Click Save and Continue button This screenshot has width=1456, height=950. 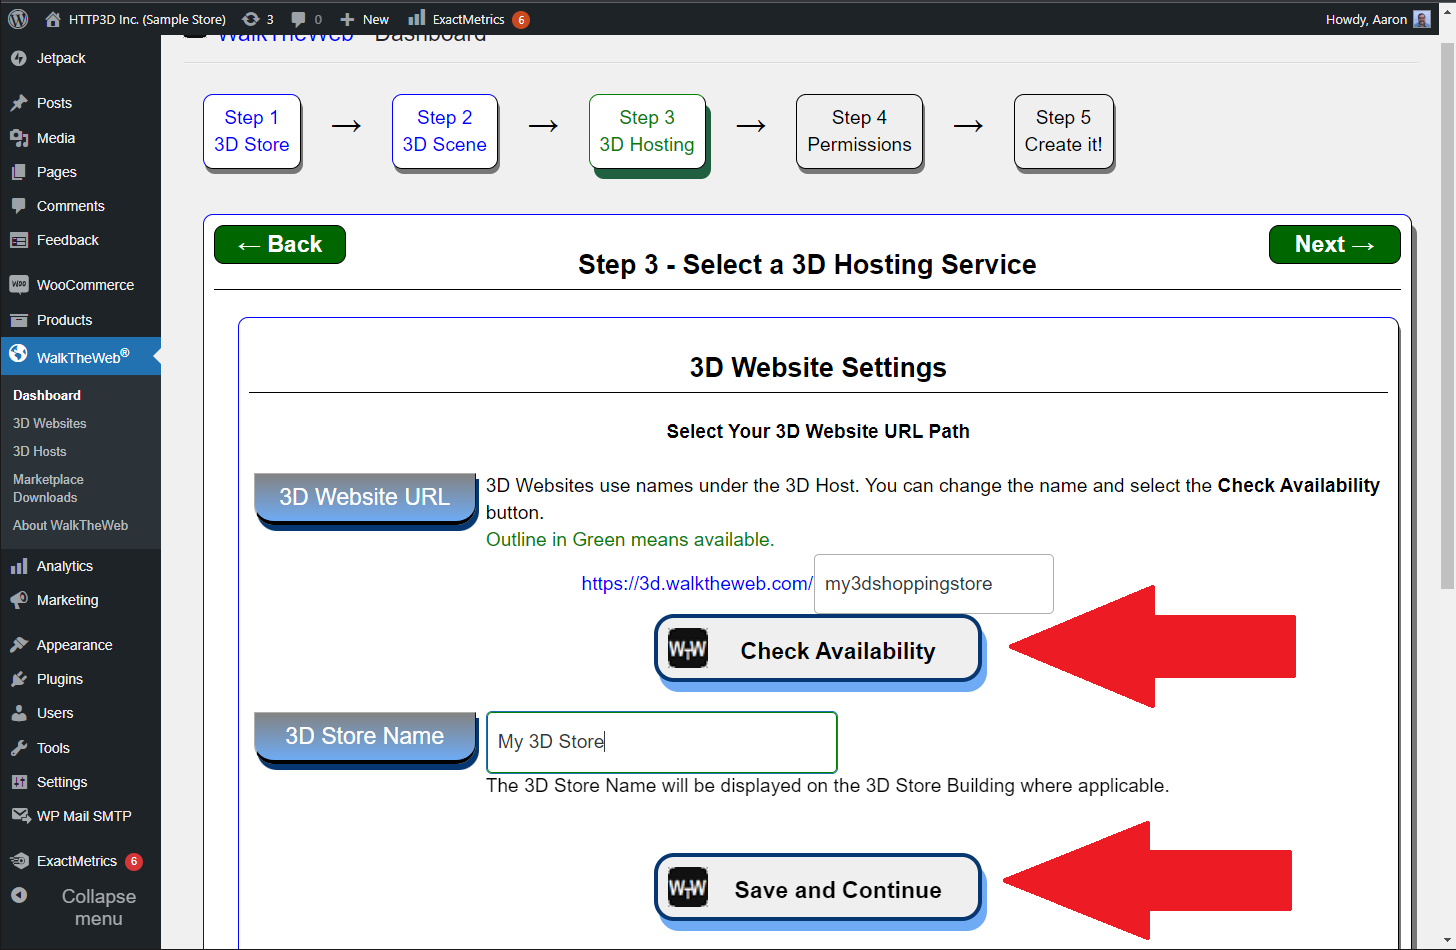click(818, 889)
